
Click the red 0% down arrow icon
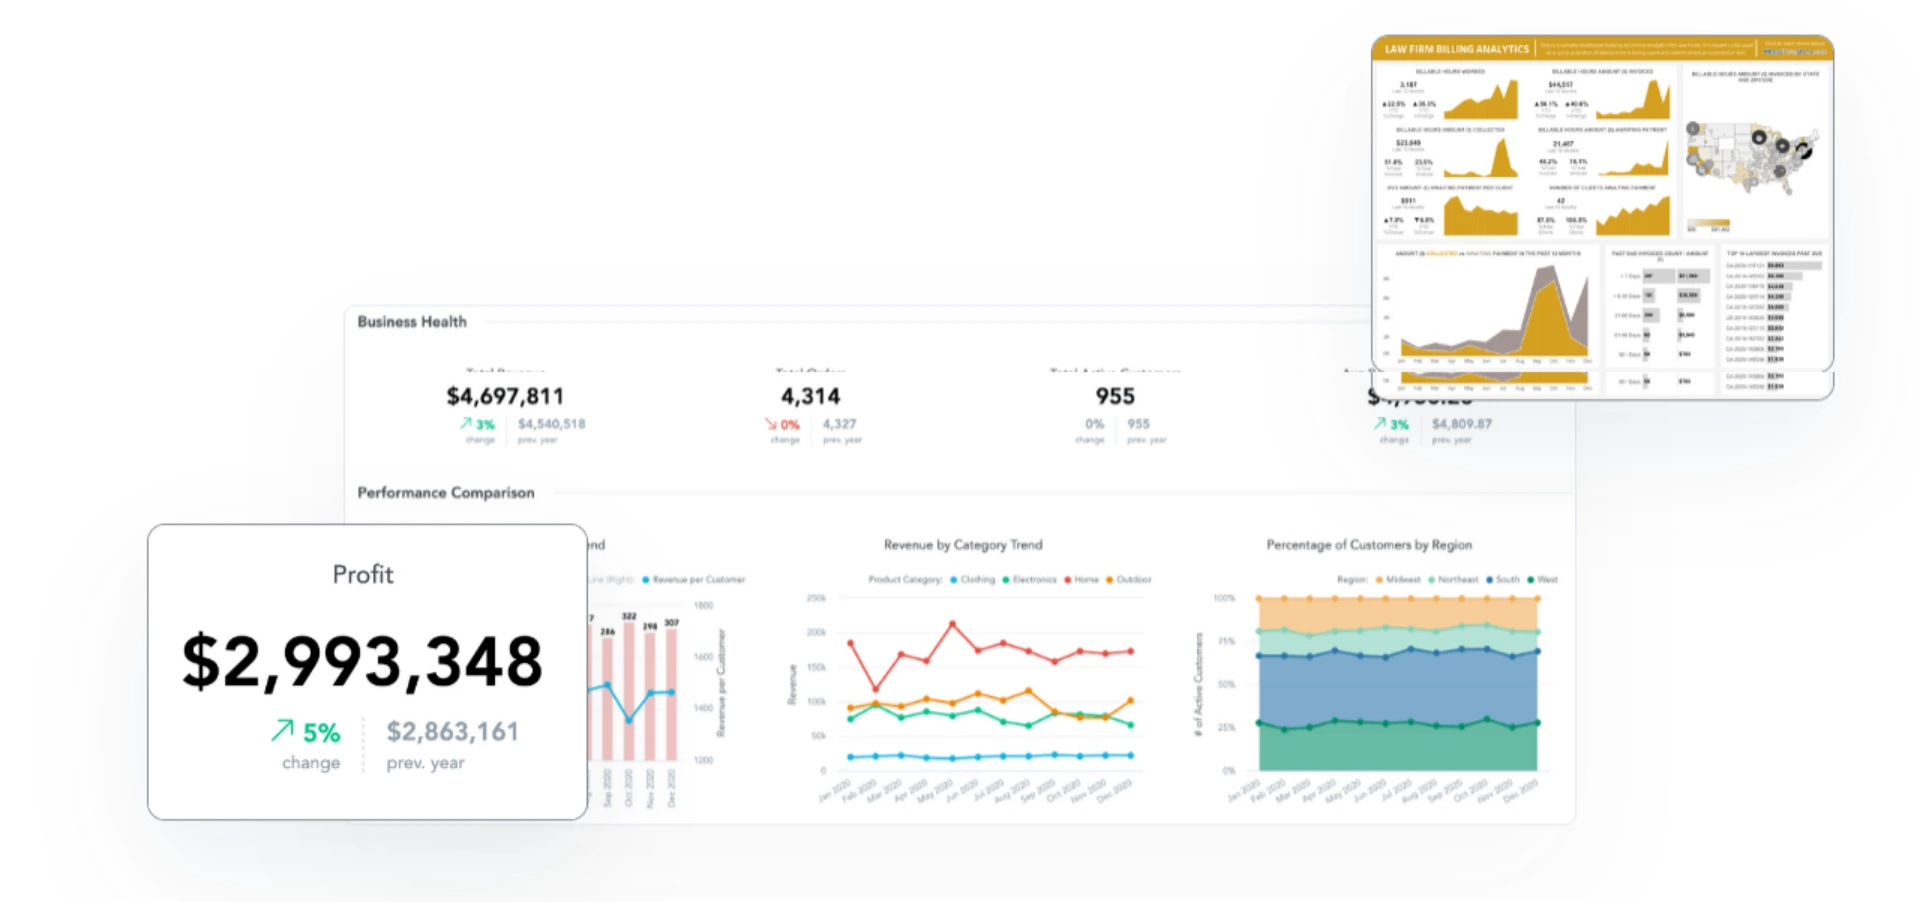[x=771, y=424]
